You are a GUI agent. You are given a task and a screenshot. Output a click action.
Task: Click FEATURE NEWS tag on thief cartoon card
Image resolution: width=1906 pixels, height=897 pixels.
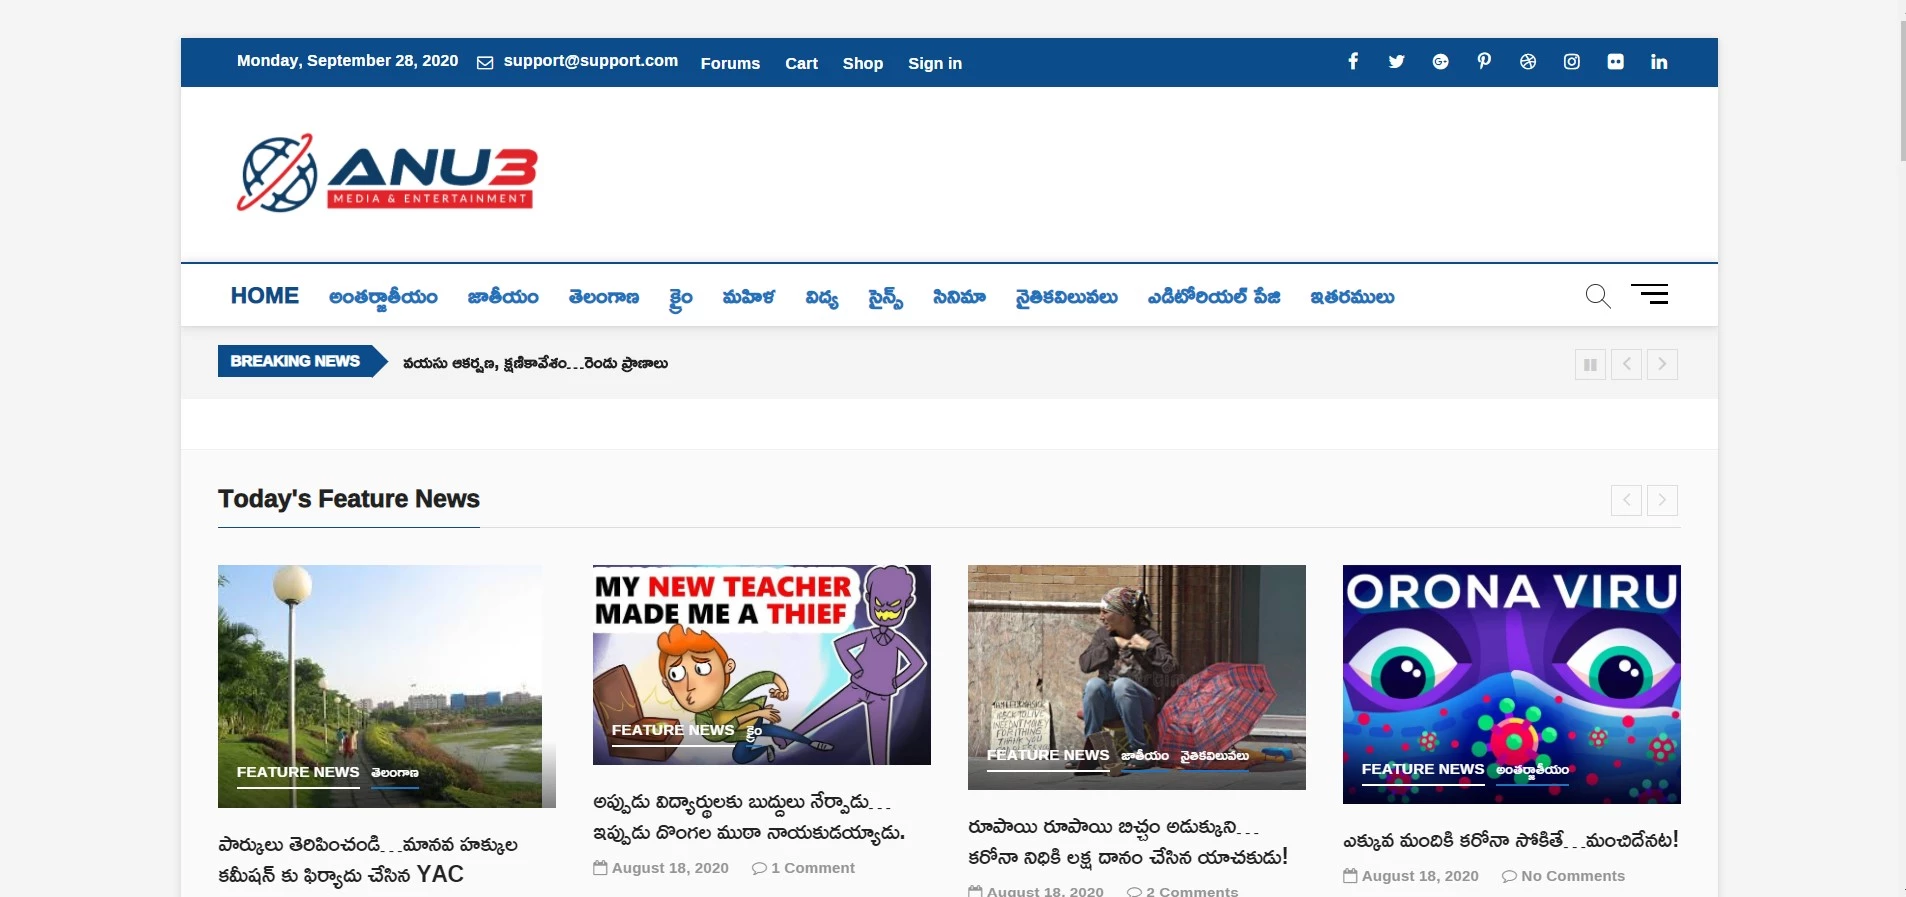tap(673, 730)
